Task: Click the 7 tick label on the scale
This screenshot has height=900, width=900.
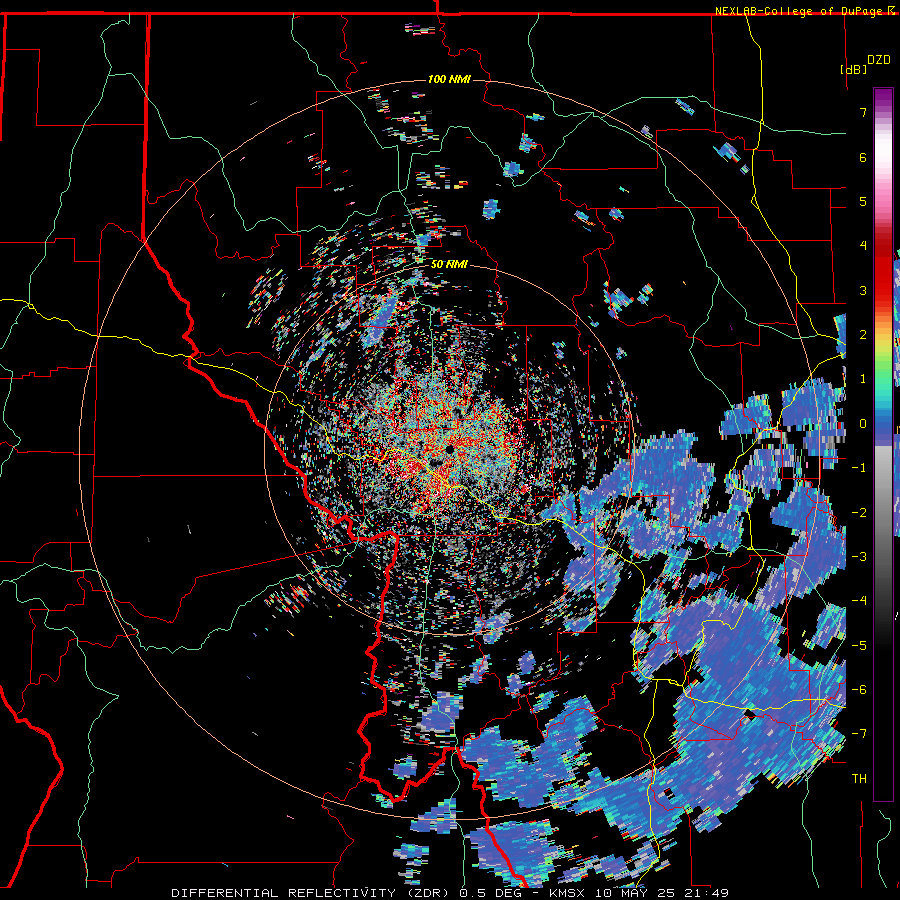Action: [x=863, y=112]
